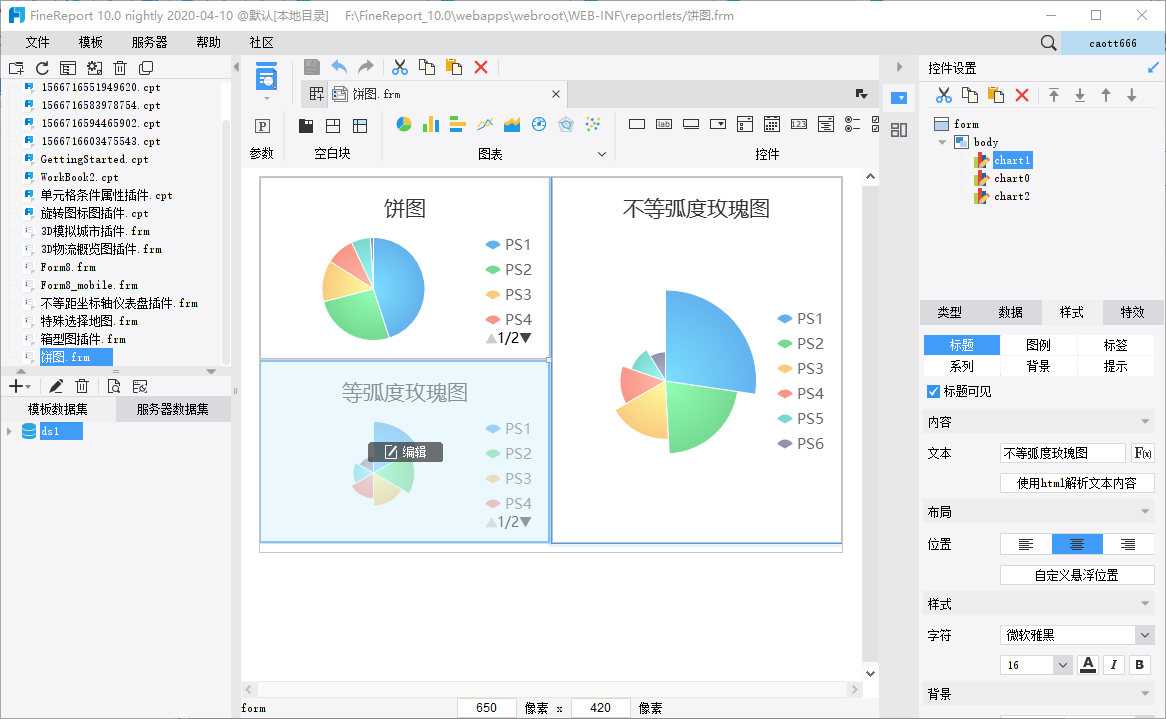Move widget down one level arrow
Screen dimensions: 1166x719
click(1132, 95)
